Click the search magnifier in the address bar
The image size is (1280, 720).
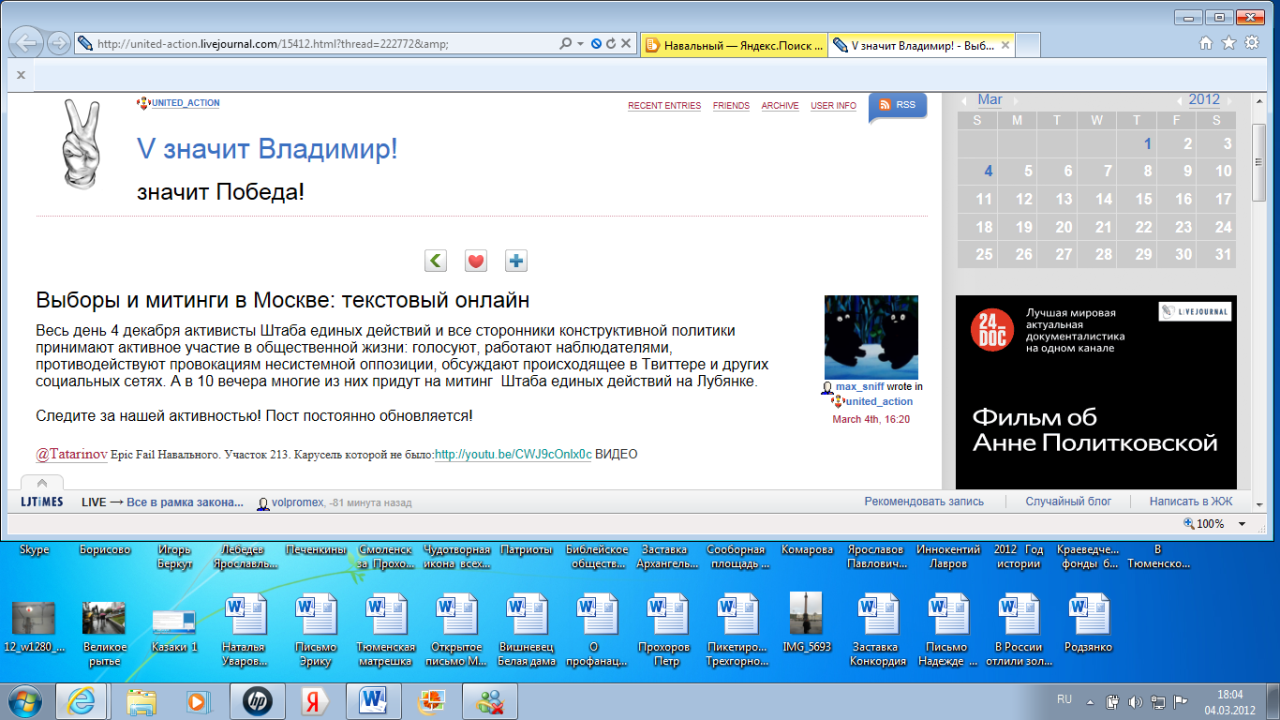coord(566,44)
